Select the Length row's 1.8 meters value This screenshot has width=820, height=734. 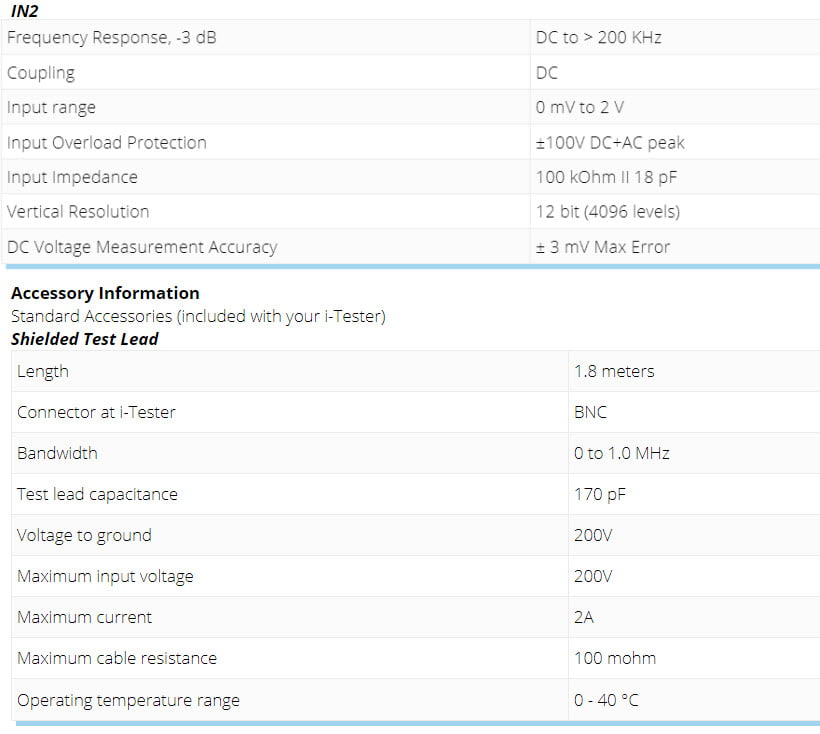614,371
